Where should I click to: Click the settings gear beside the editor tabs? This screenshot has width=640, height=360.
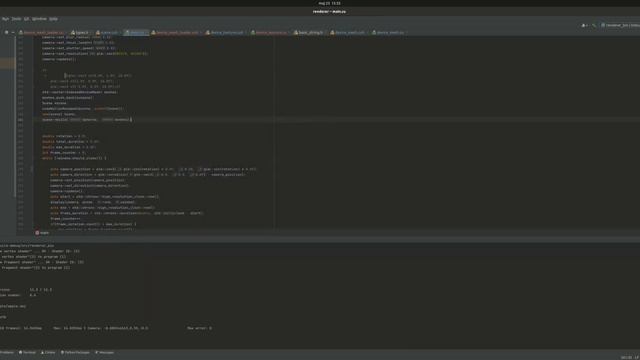tap(6, 32)
